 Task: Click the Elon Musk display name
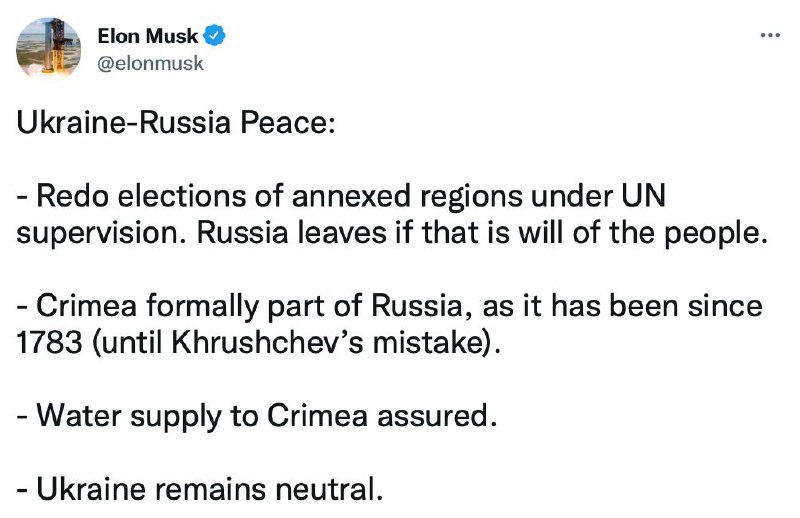coord(147,36)
